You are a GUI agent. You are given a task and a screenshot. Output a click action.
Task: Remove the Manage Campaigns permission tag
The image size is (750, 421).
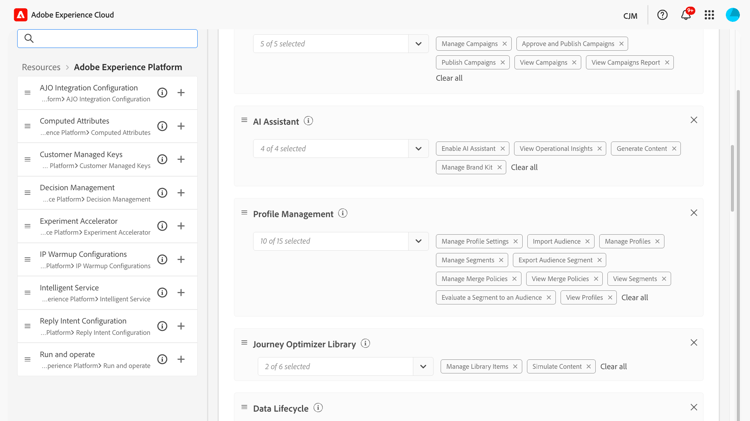pos(505,44)
